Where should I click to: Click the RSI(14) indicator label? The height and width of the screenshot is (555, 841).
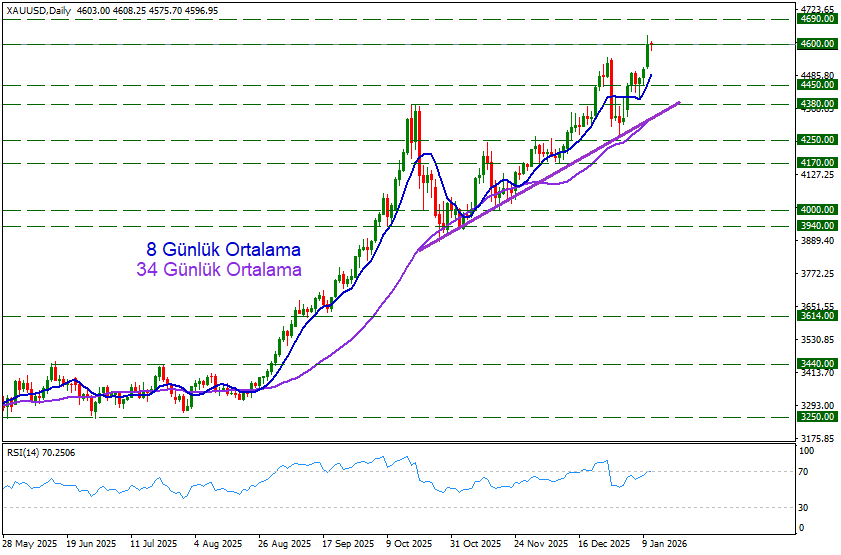(x=41, y=453)
